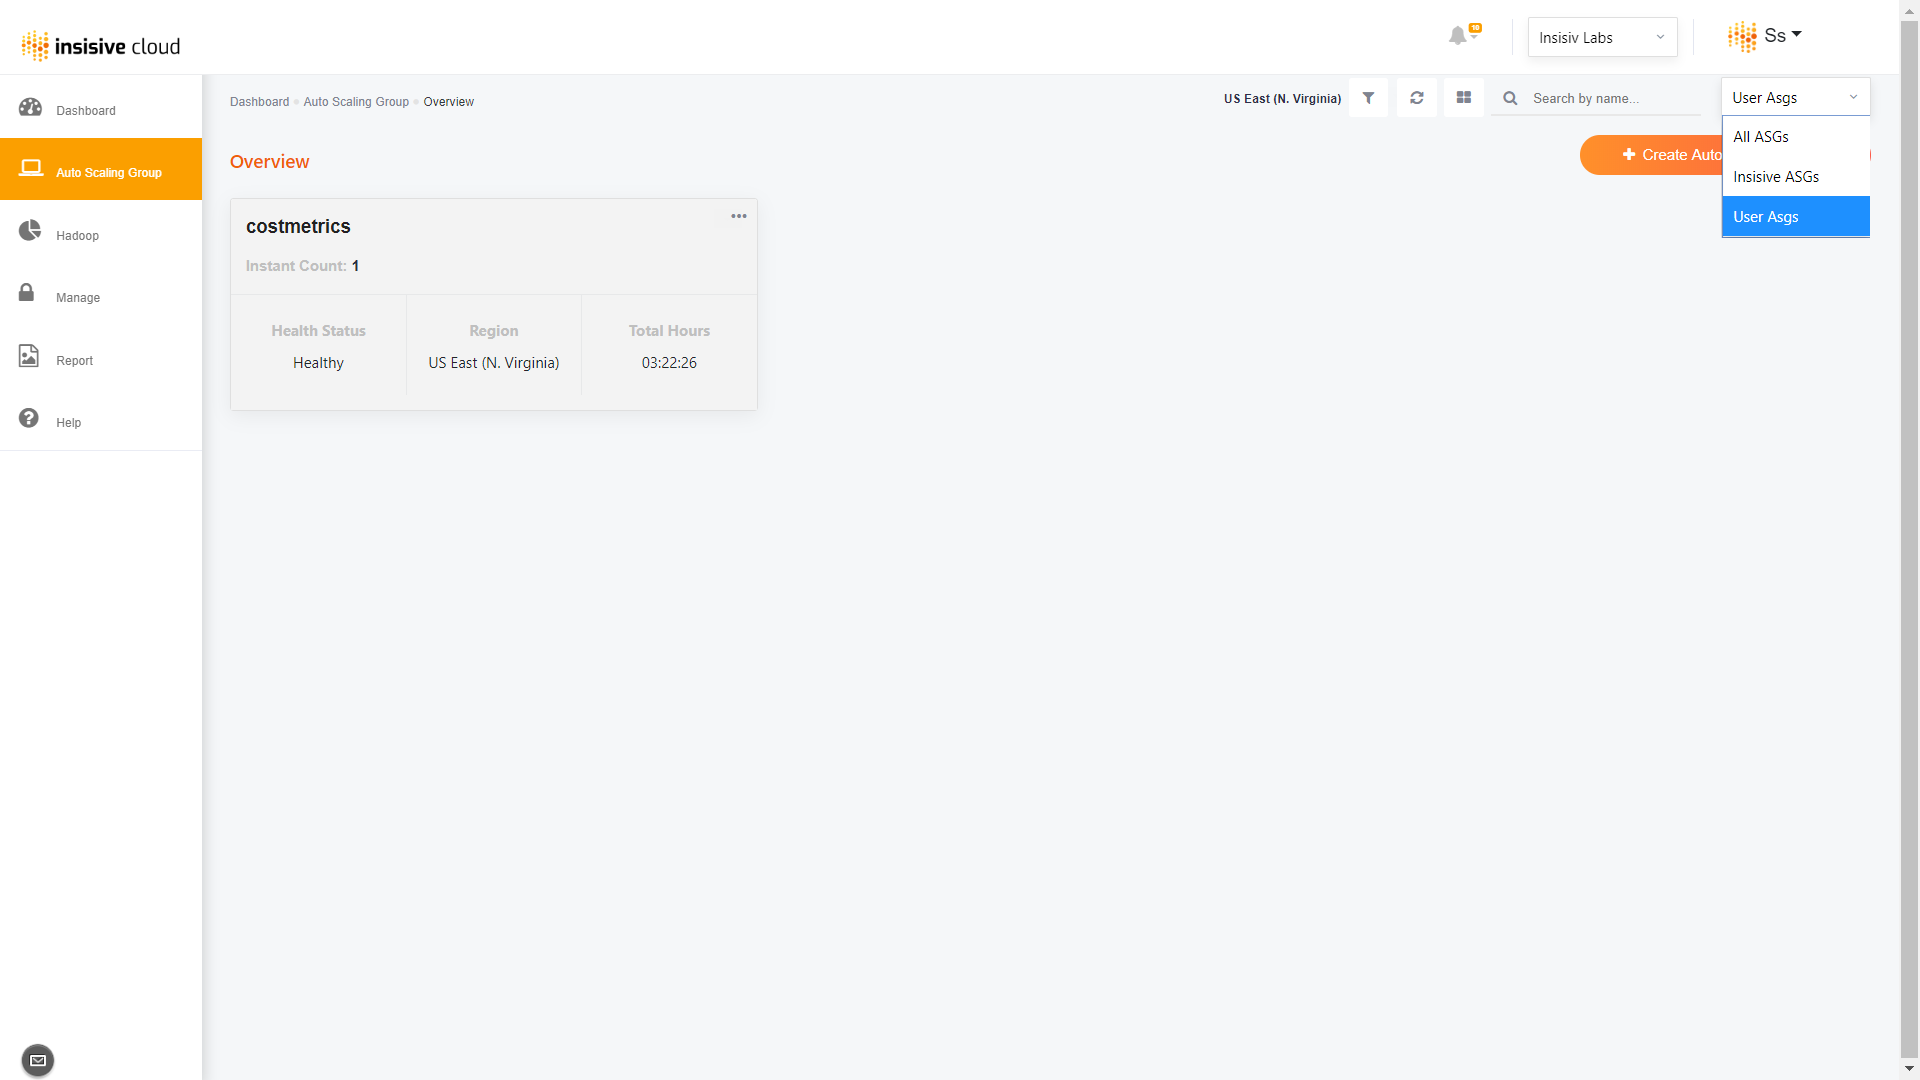Screen dimensions: 1920x1080
Task: Click the search magnifier icon
Action: click(1510, 98)
